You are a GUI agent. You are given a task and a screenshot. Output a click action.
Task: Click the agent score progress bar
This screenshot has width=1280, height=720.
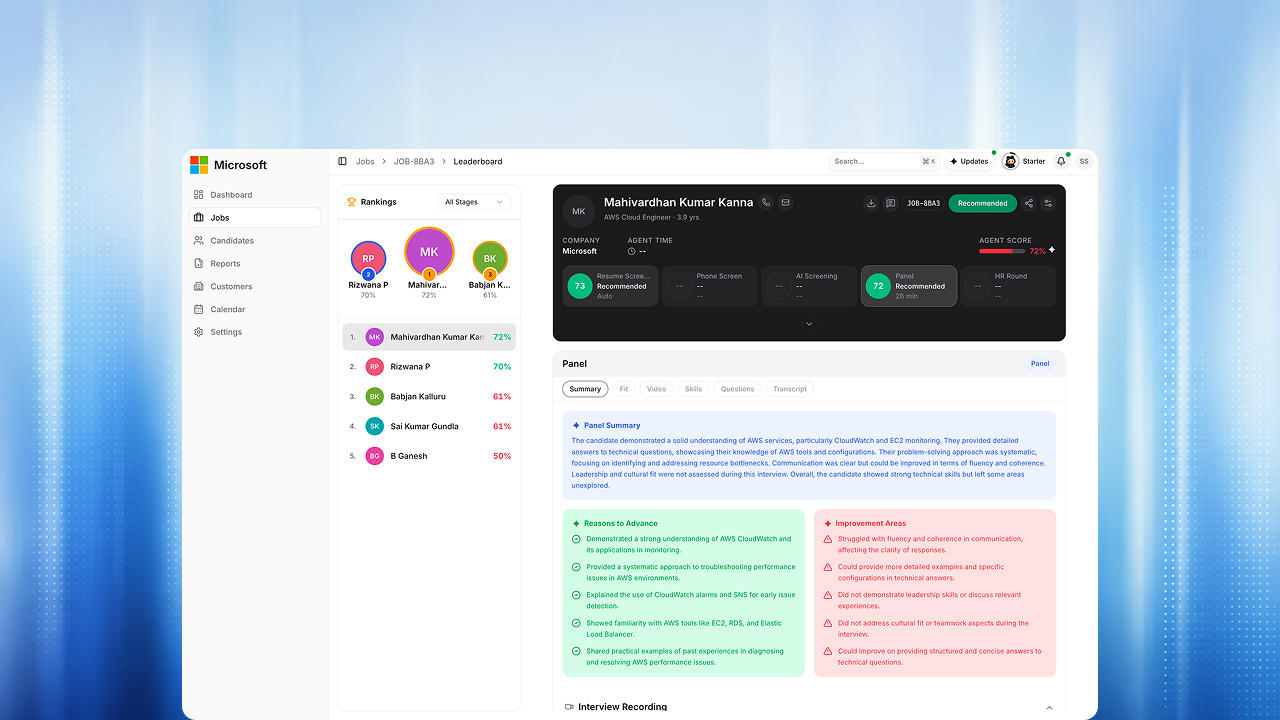(x=1003, y=251)
